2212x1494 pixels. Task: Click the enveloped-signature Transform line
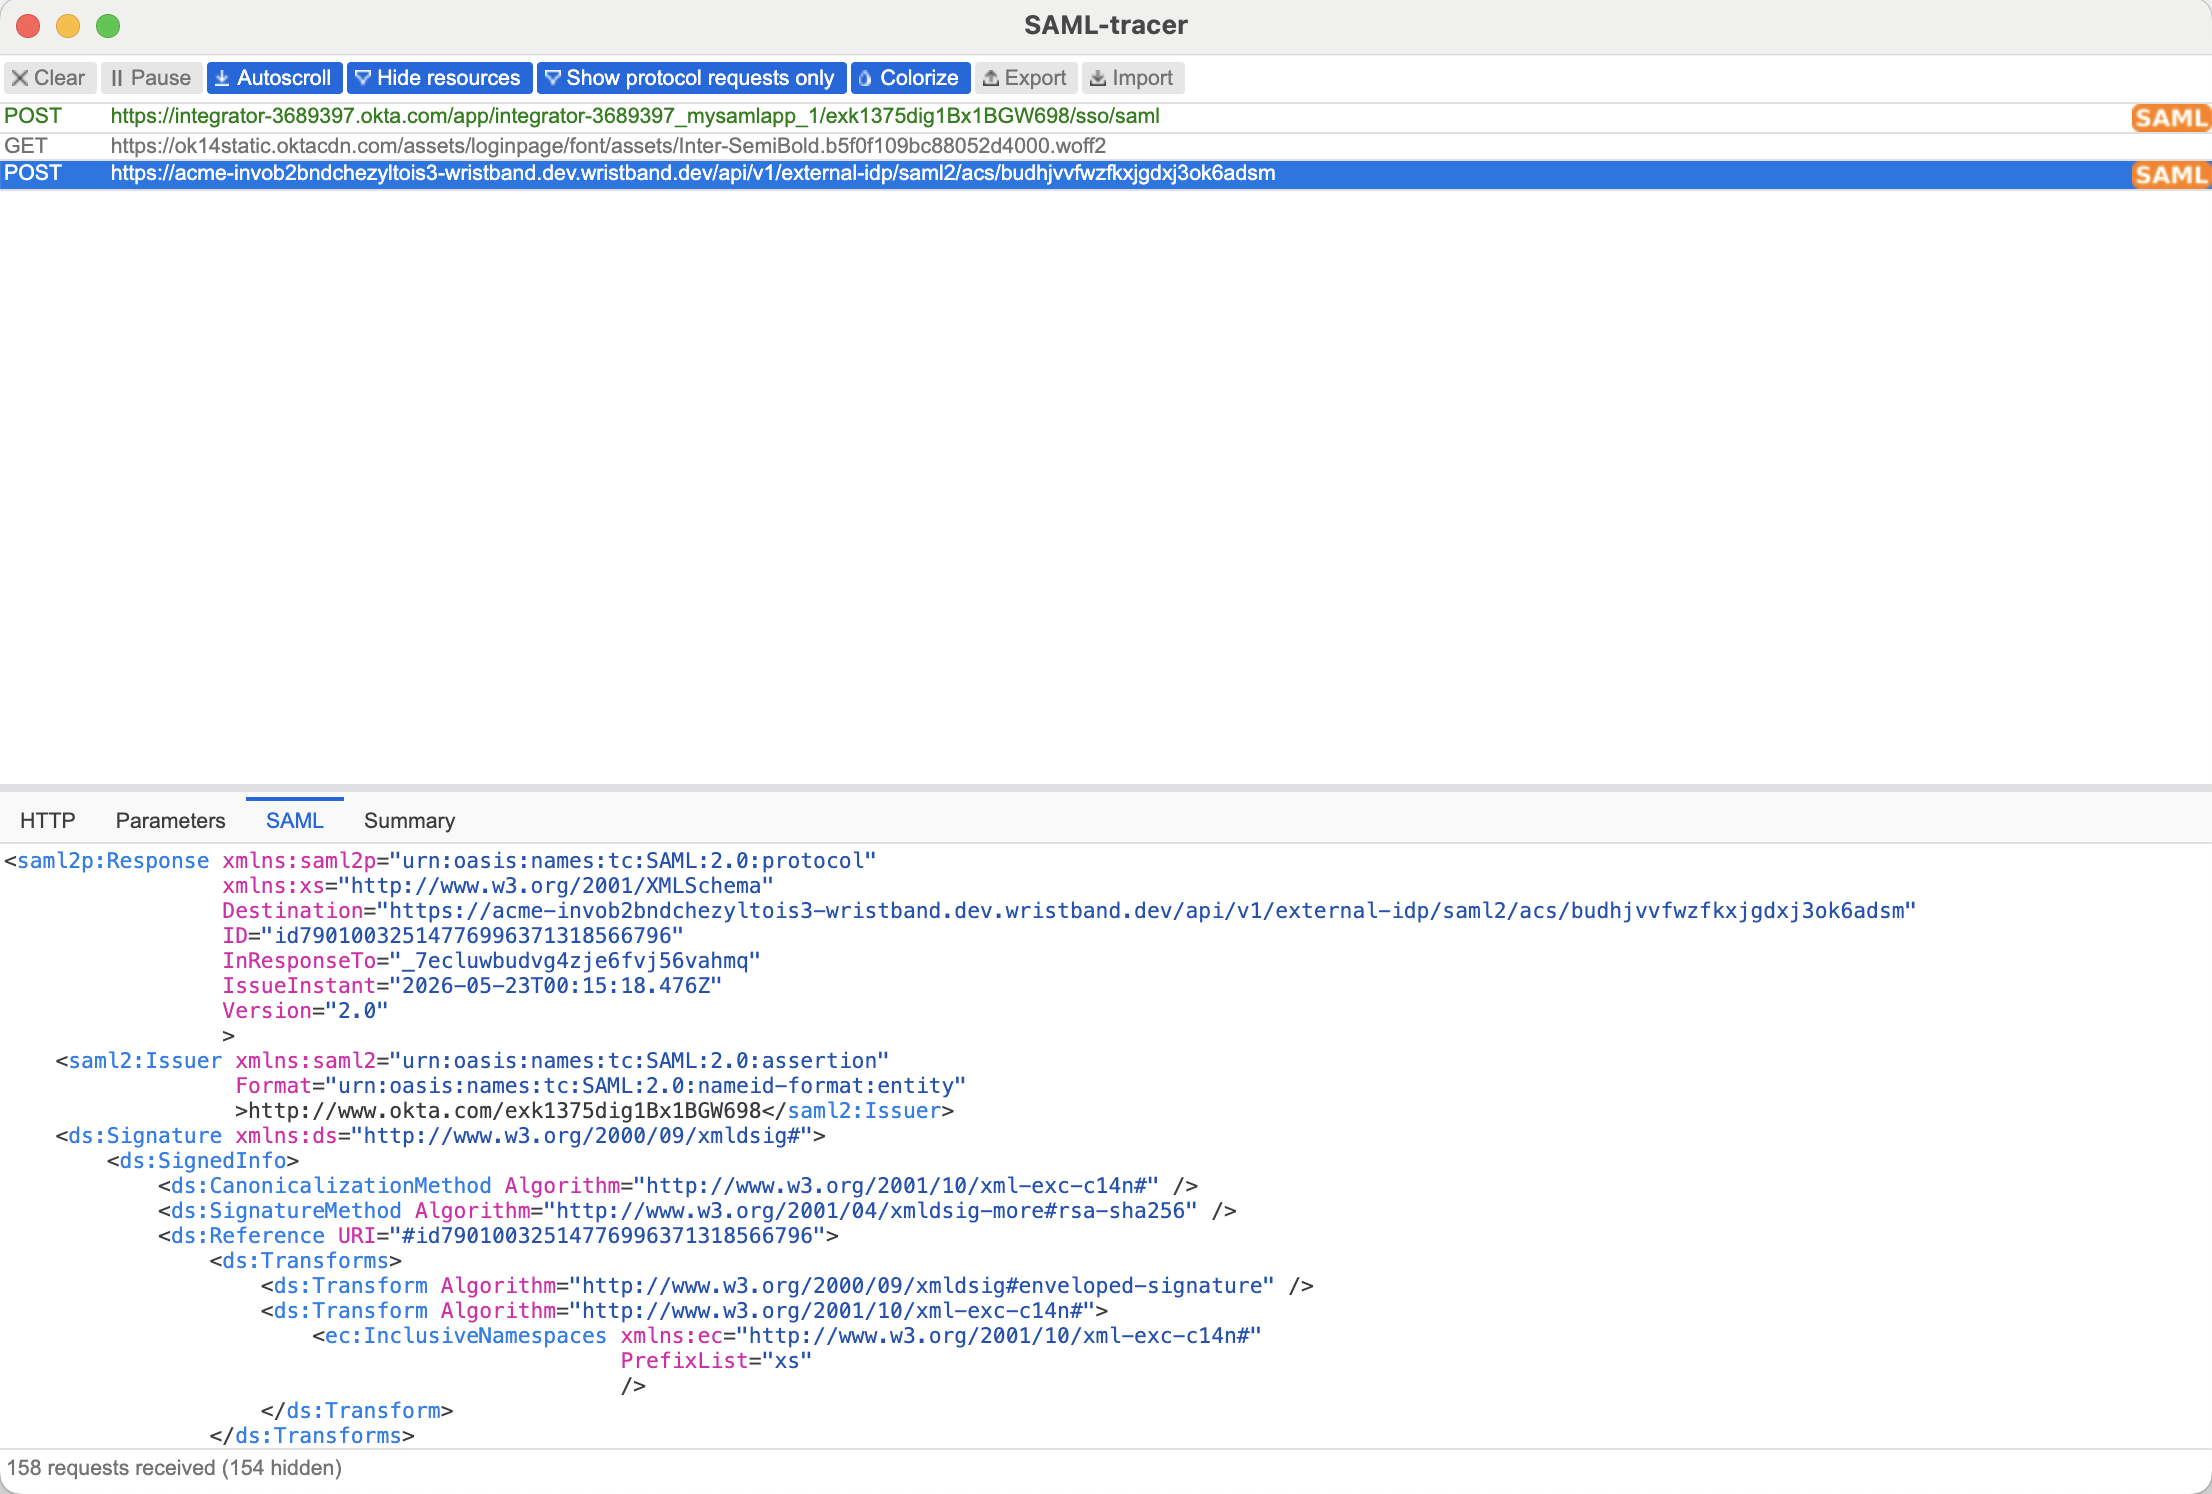tap(787, 1286)
